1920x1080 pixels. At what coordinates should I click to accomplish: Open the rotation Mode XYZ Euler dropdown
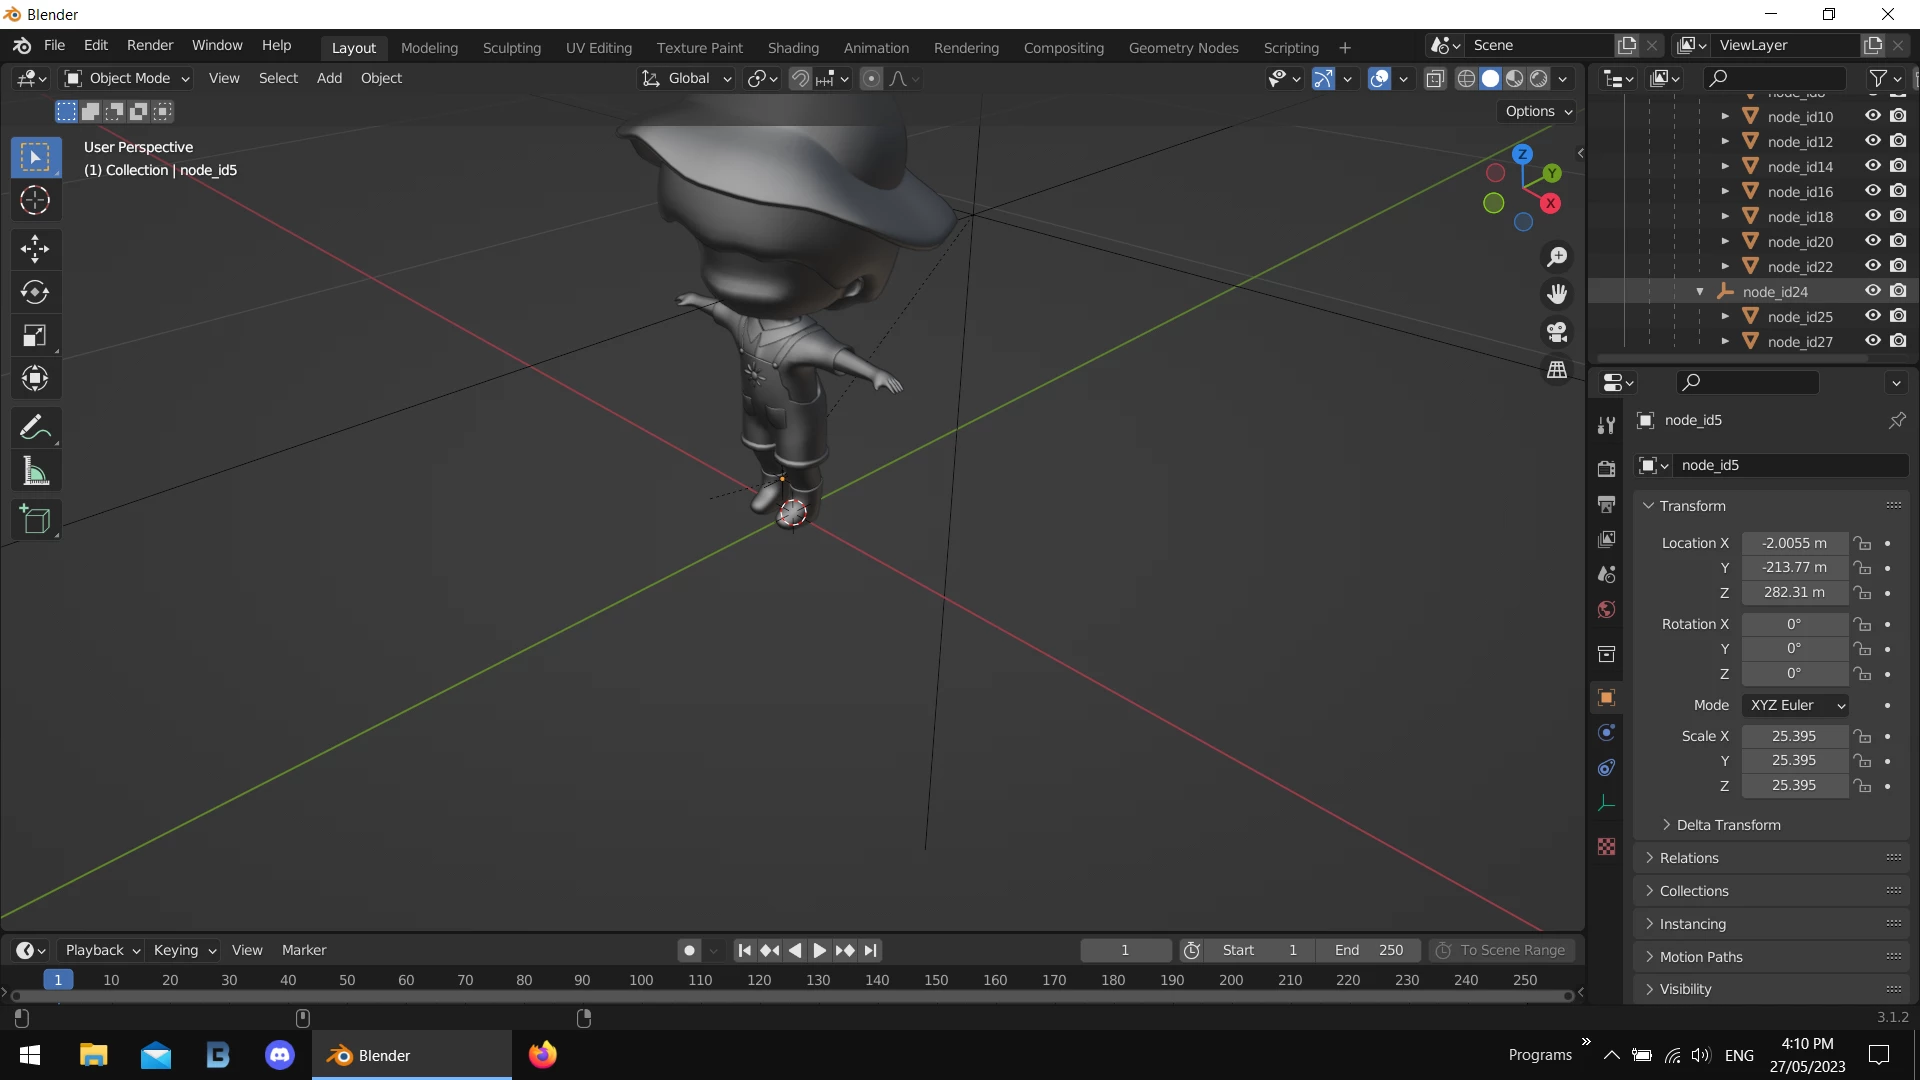(1797, 705)
